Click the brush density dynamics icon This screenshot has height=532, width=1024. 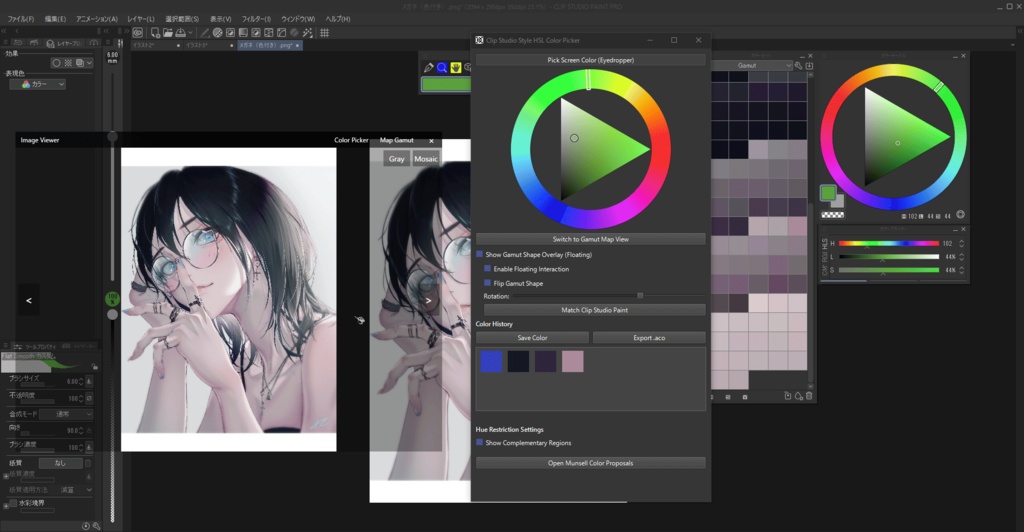click(89, 447)
